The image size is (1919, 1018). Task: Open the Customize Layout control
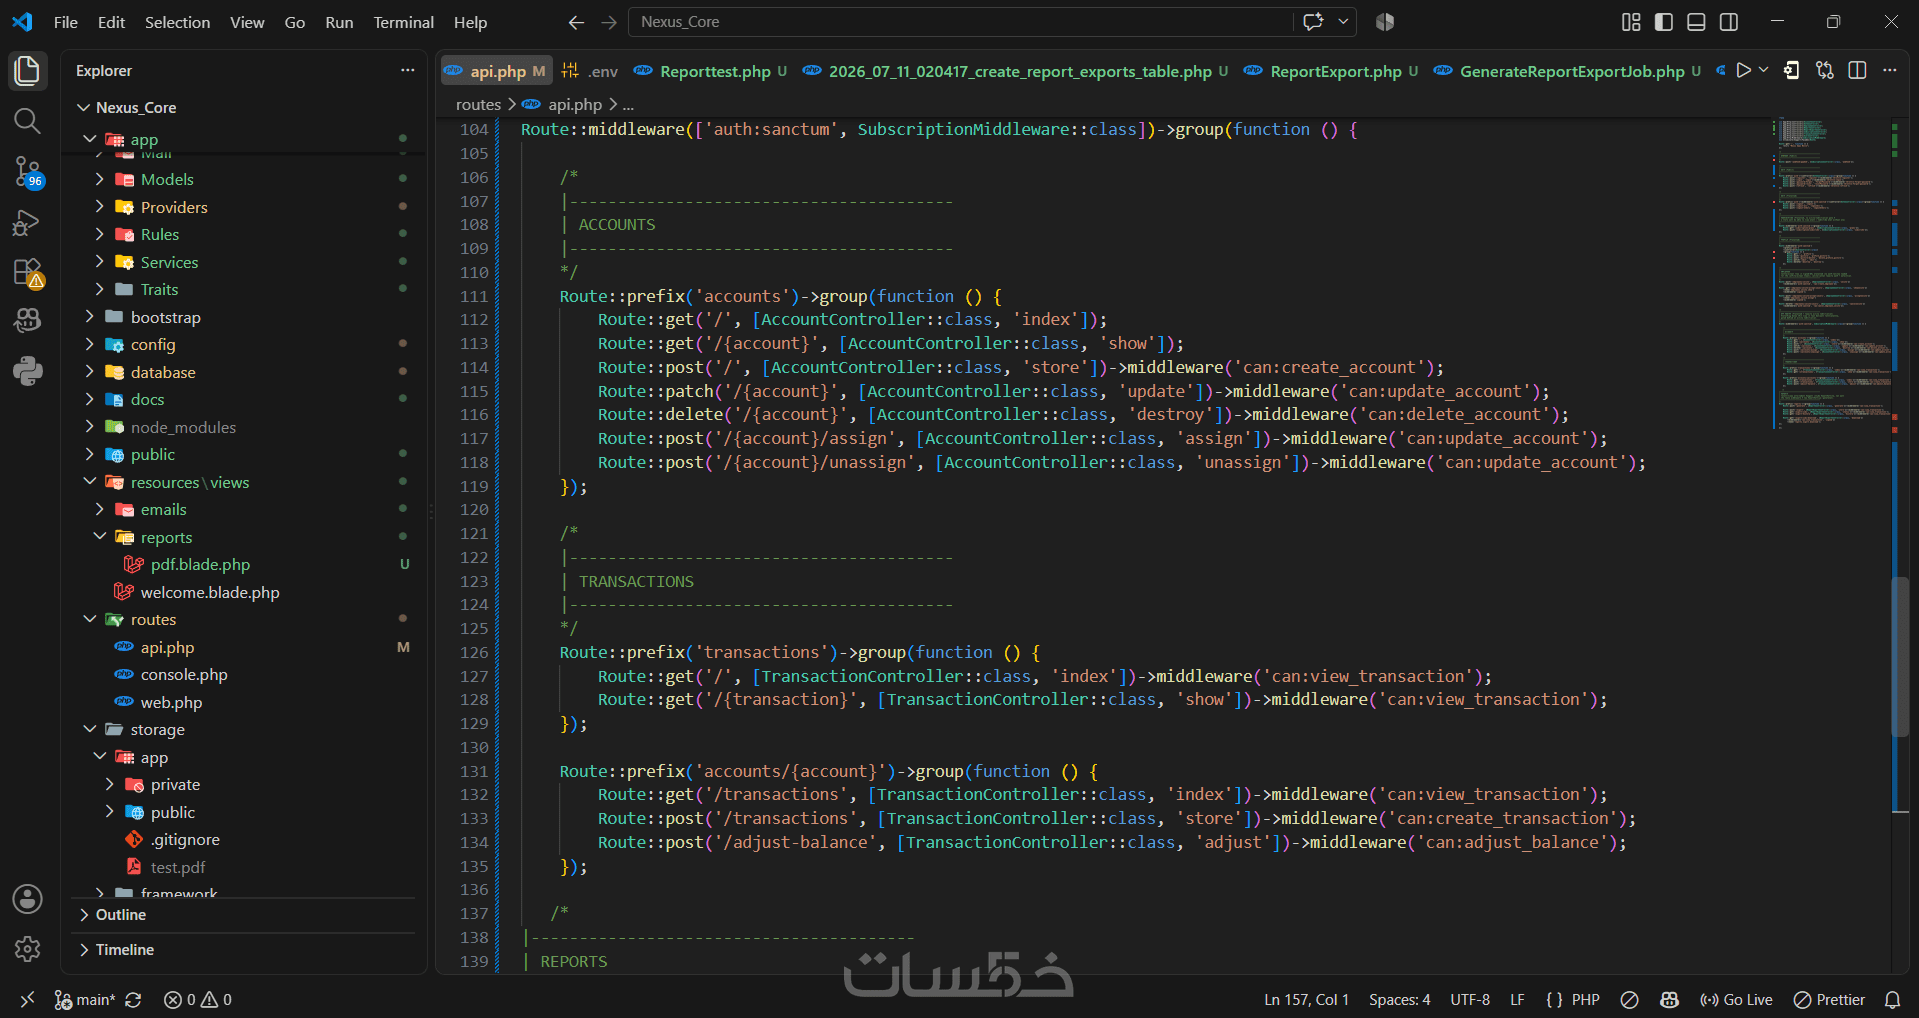(1631, 22)
